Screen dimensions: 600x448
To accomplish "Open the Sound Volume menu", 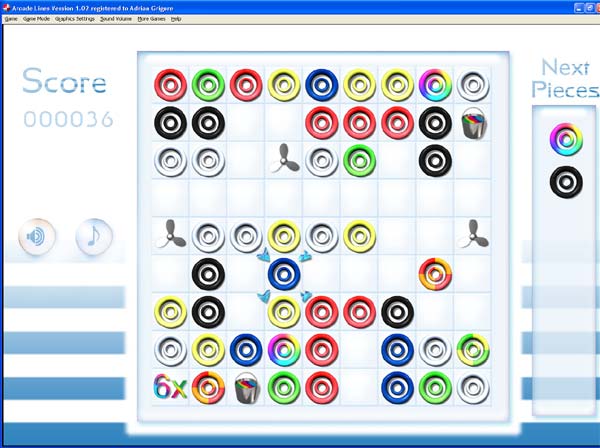I will click(x=118, y=19).
